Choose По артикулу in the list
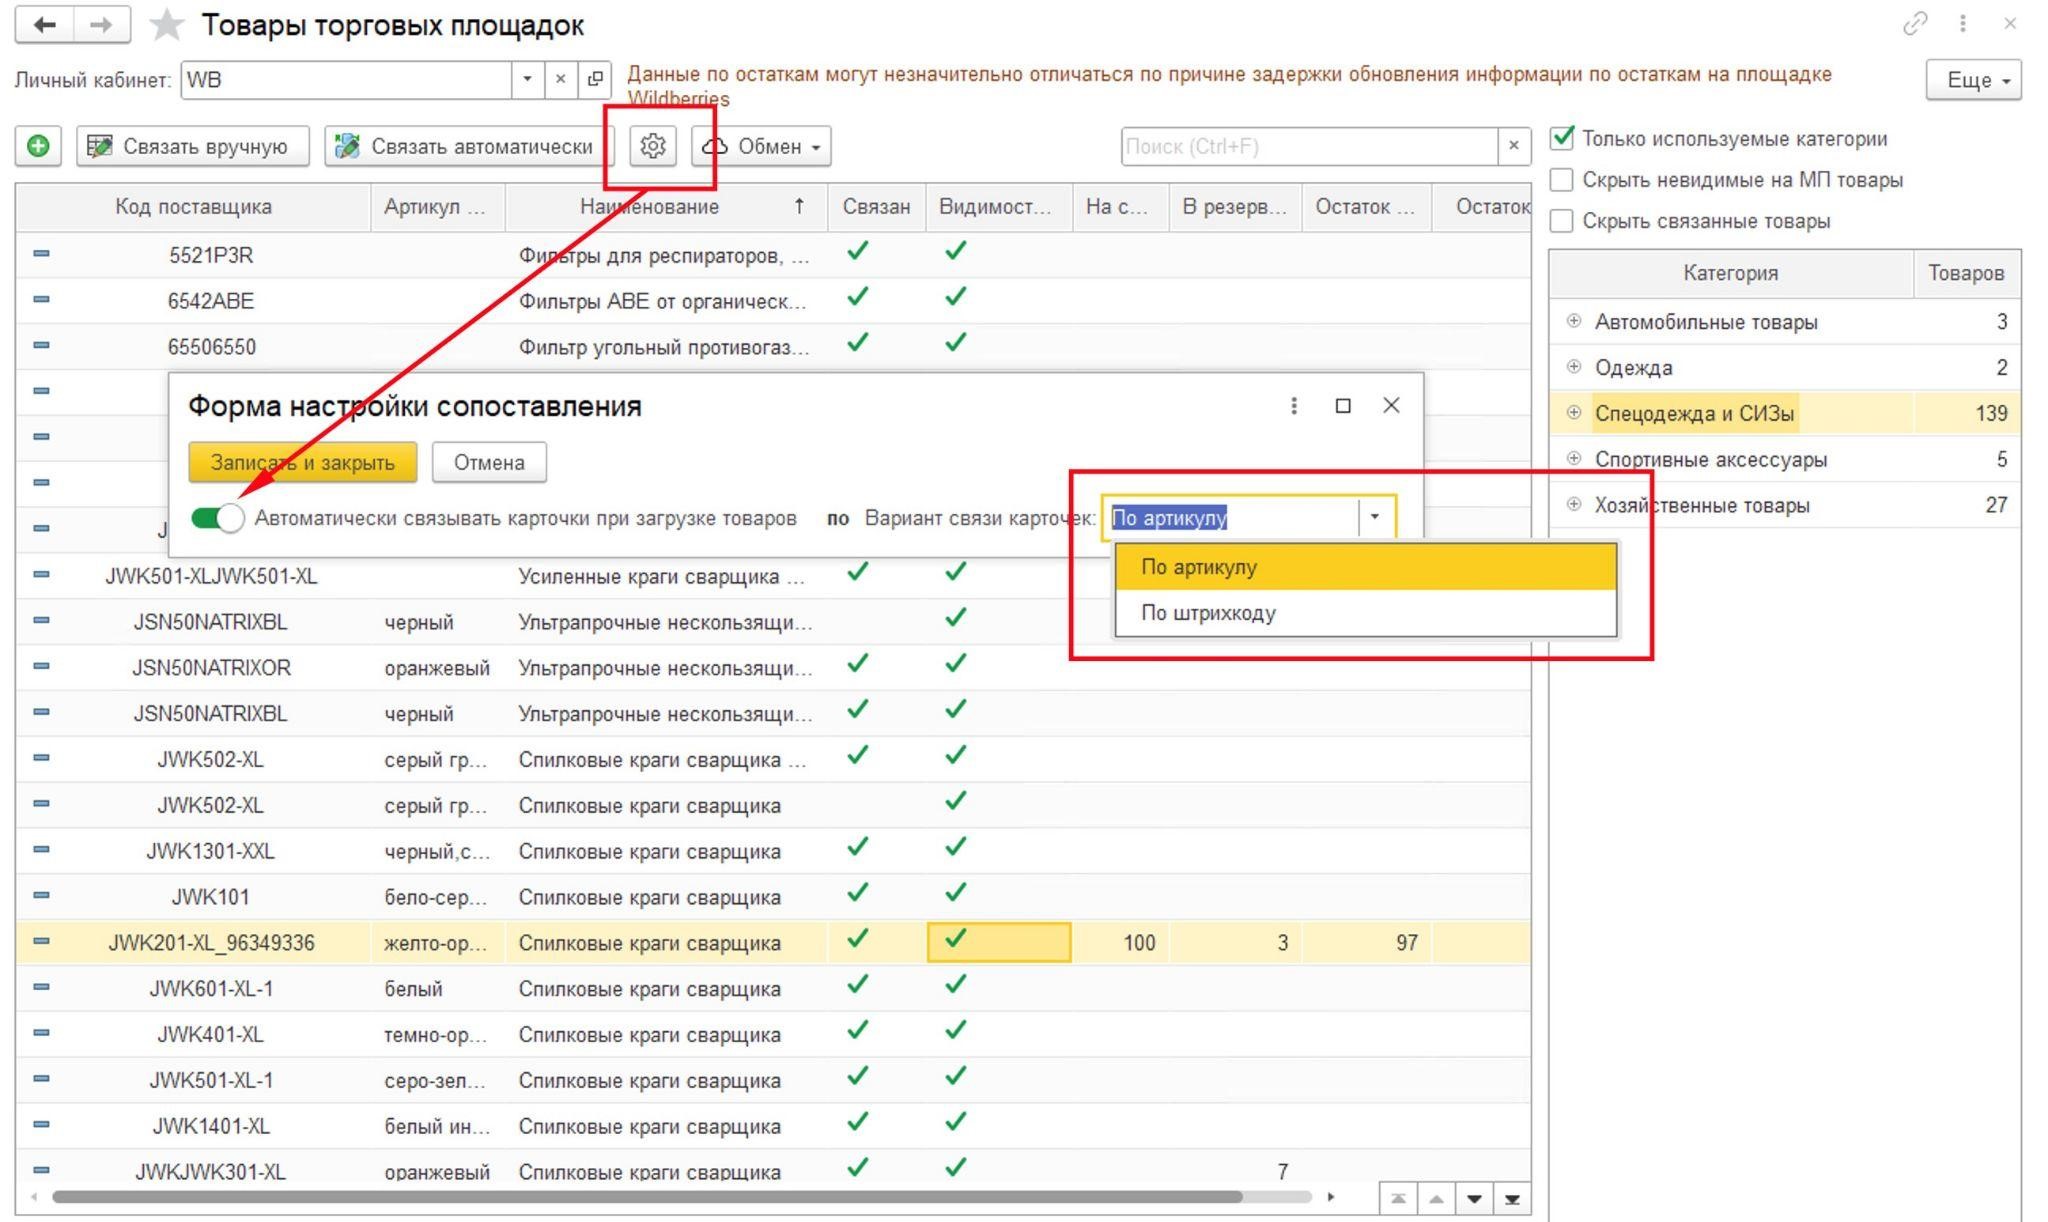2048x1222 pixels. click(1199, 567)
